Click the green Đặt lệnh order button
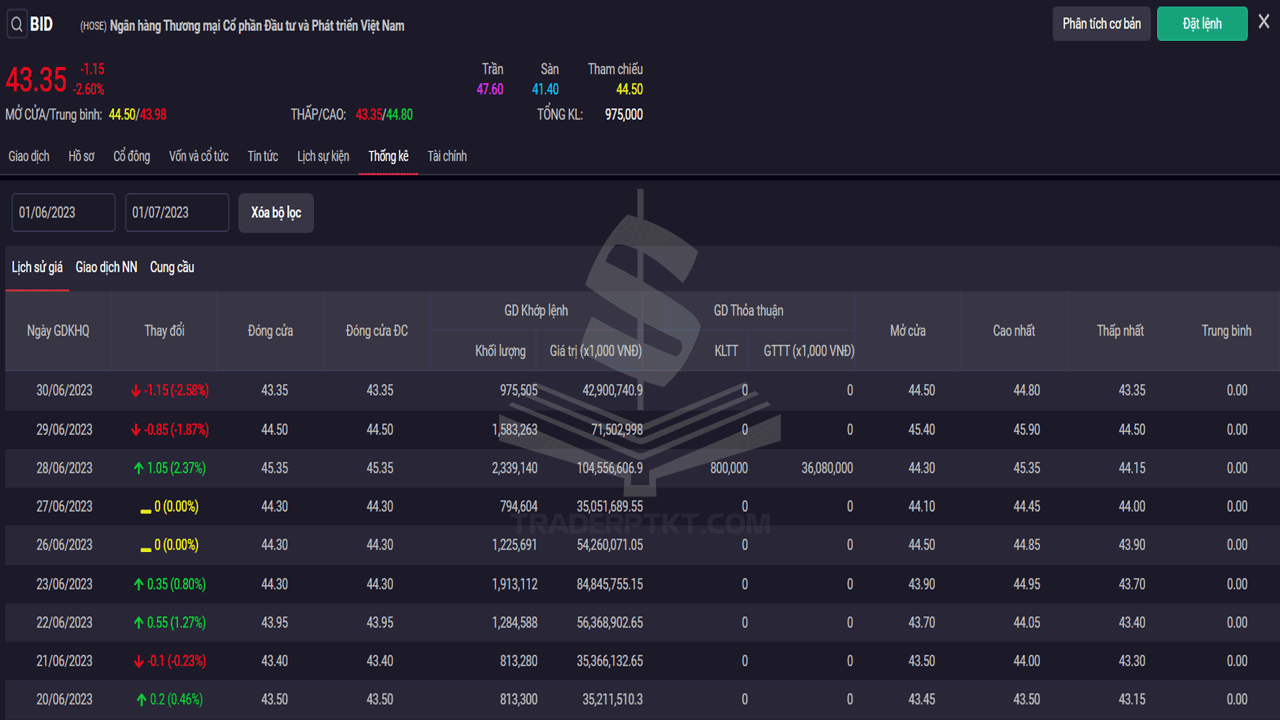The image size is (1280, 720). point(1202,24)
